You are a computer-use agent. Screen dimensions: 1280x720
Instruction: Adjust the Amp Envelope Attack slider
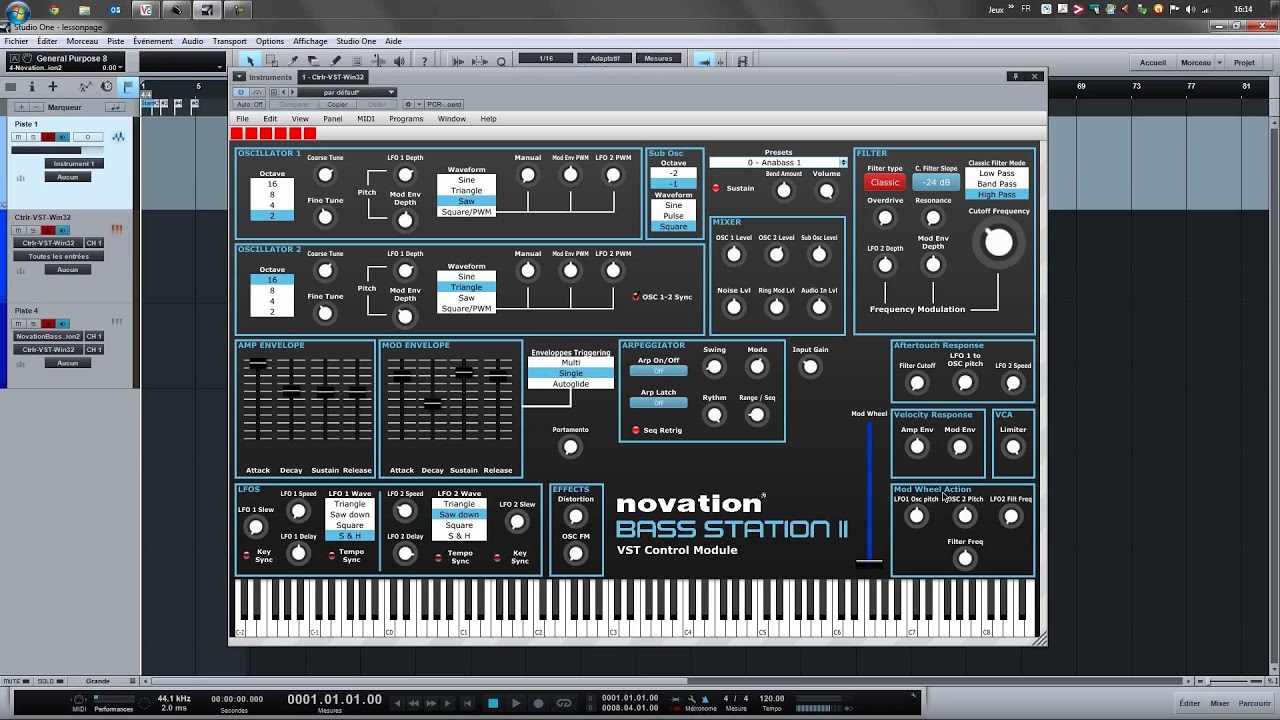pyautogui.click(x=258, y=366)
